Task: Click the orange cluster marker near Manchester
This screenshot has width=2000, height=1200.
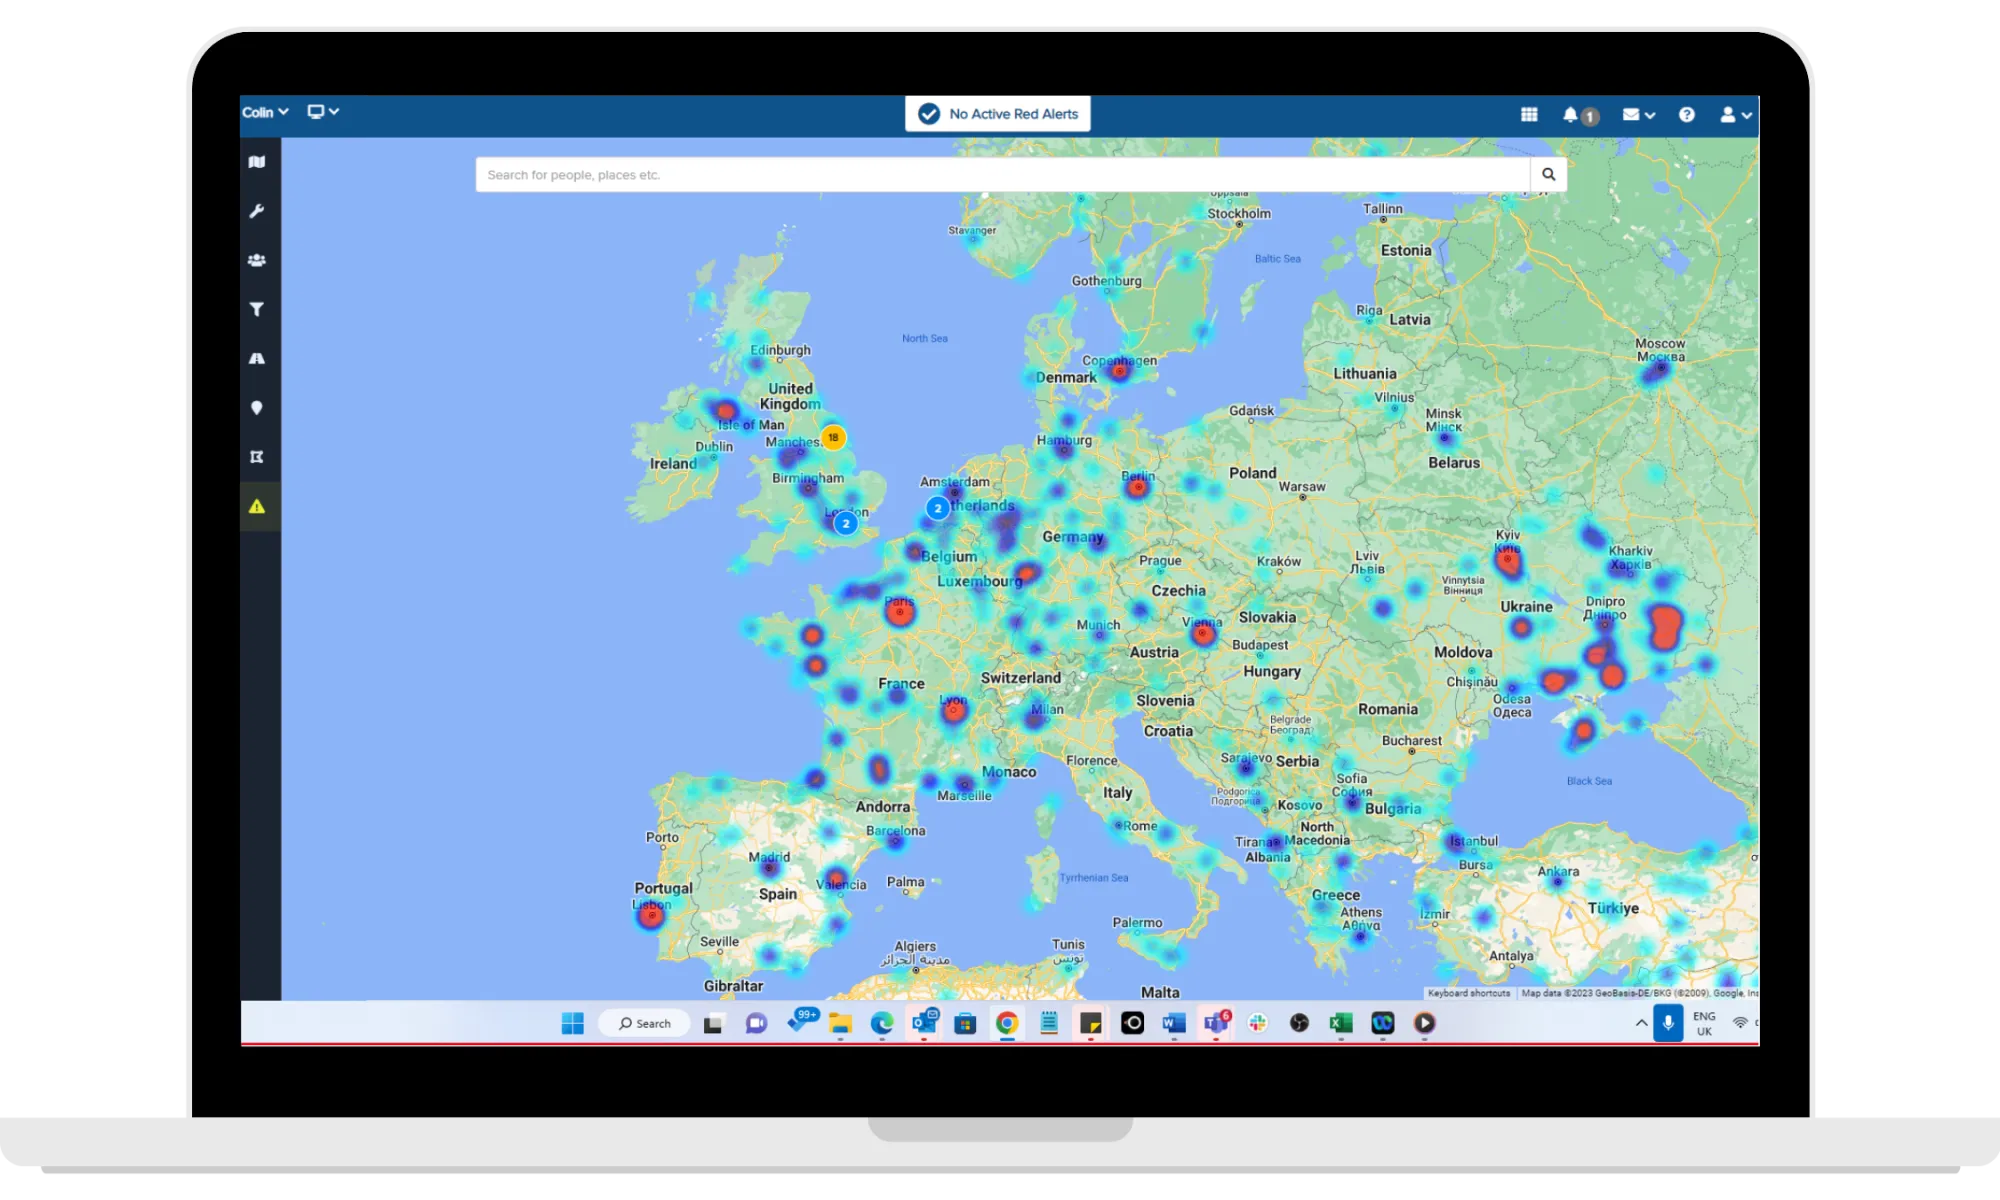Action: click(x=831, y=437)
